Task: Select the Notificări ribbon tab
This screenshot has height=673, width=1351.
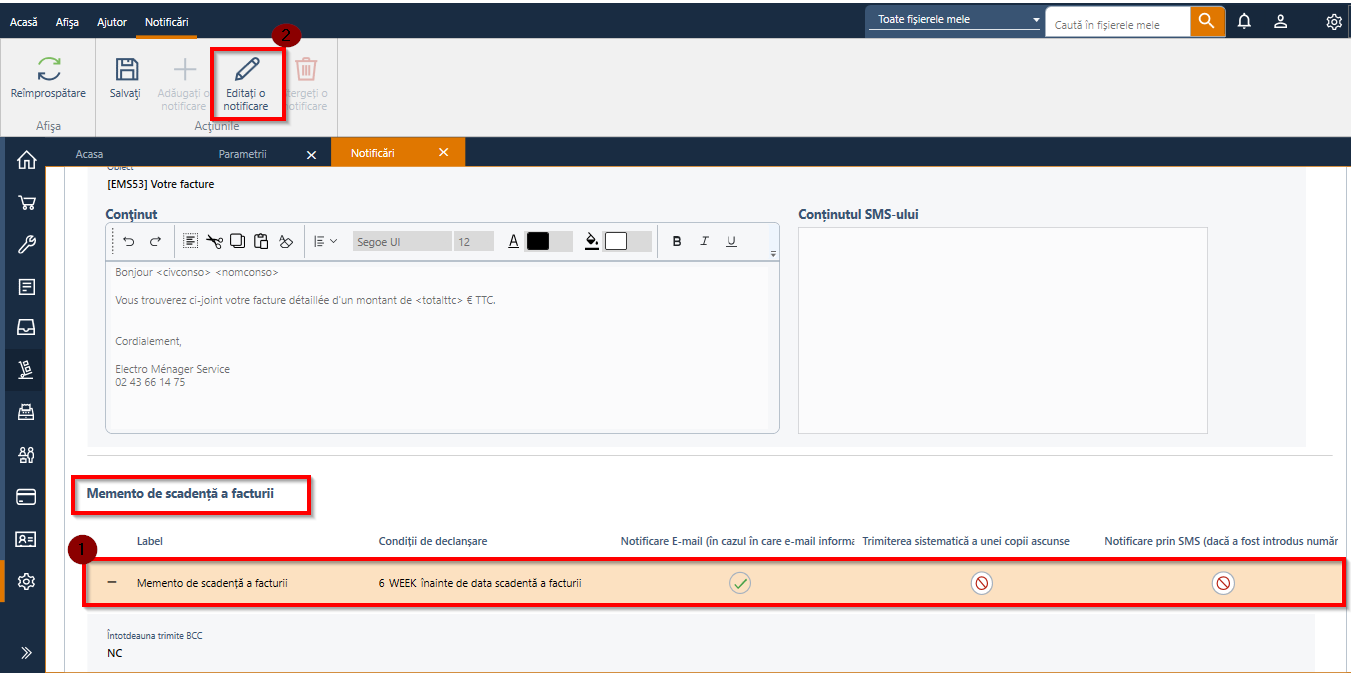Action: tap(166, 21)
